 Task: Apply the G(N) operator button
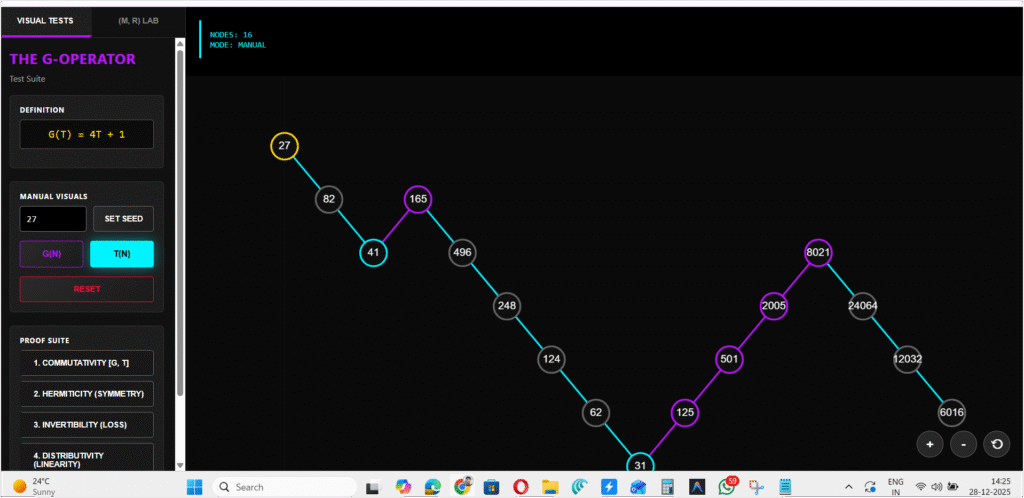pos(51,254)
